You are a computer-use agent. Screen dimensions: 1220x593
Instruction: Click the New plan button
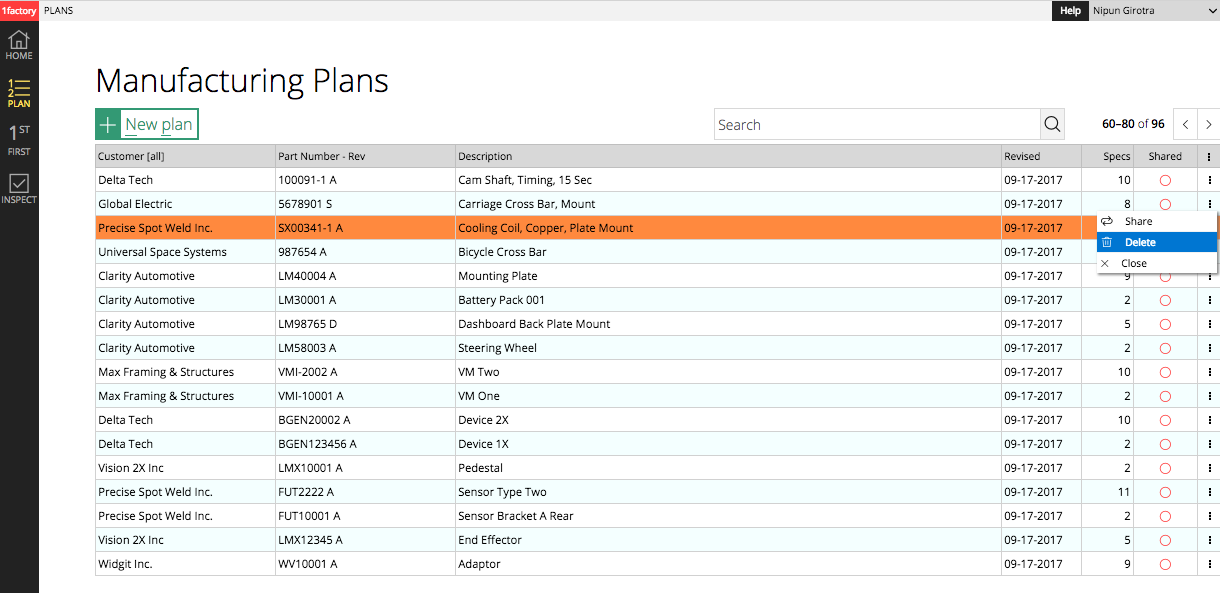coord(147,124)
